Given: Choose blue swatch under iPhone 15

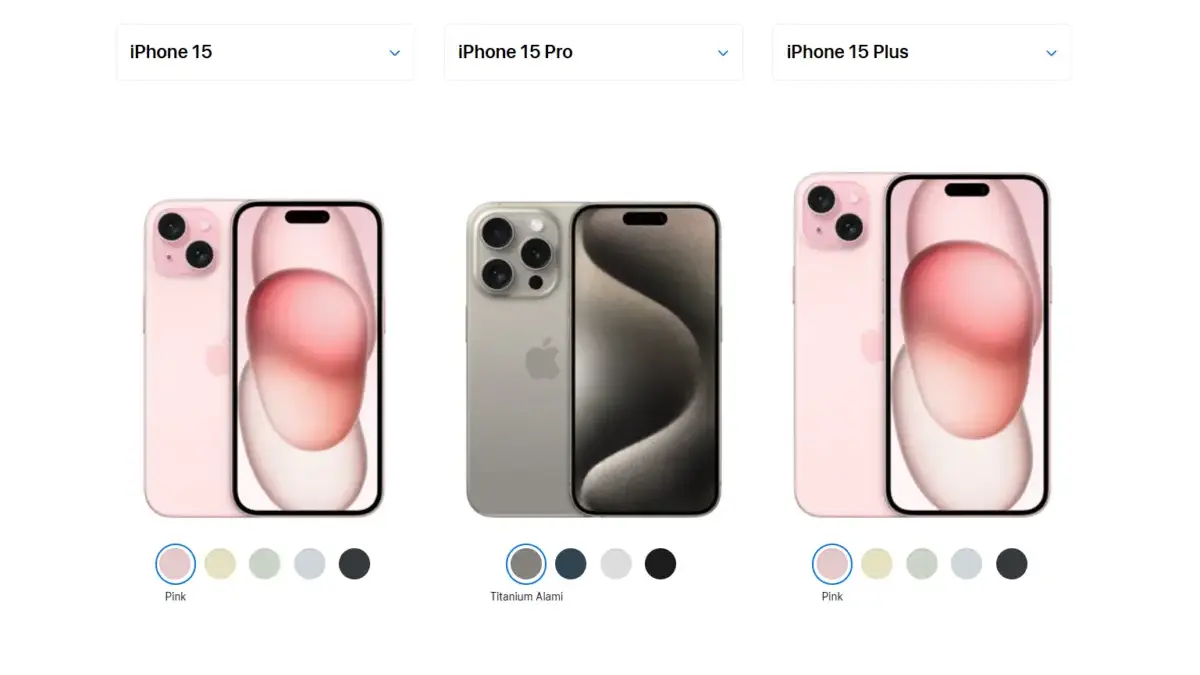Looking at the screenshot, I should point(310,564).
